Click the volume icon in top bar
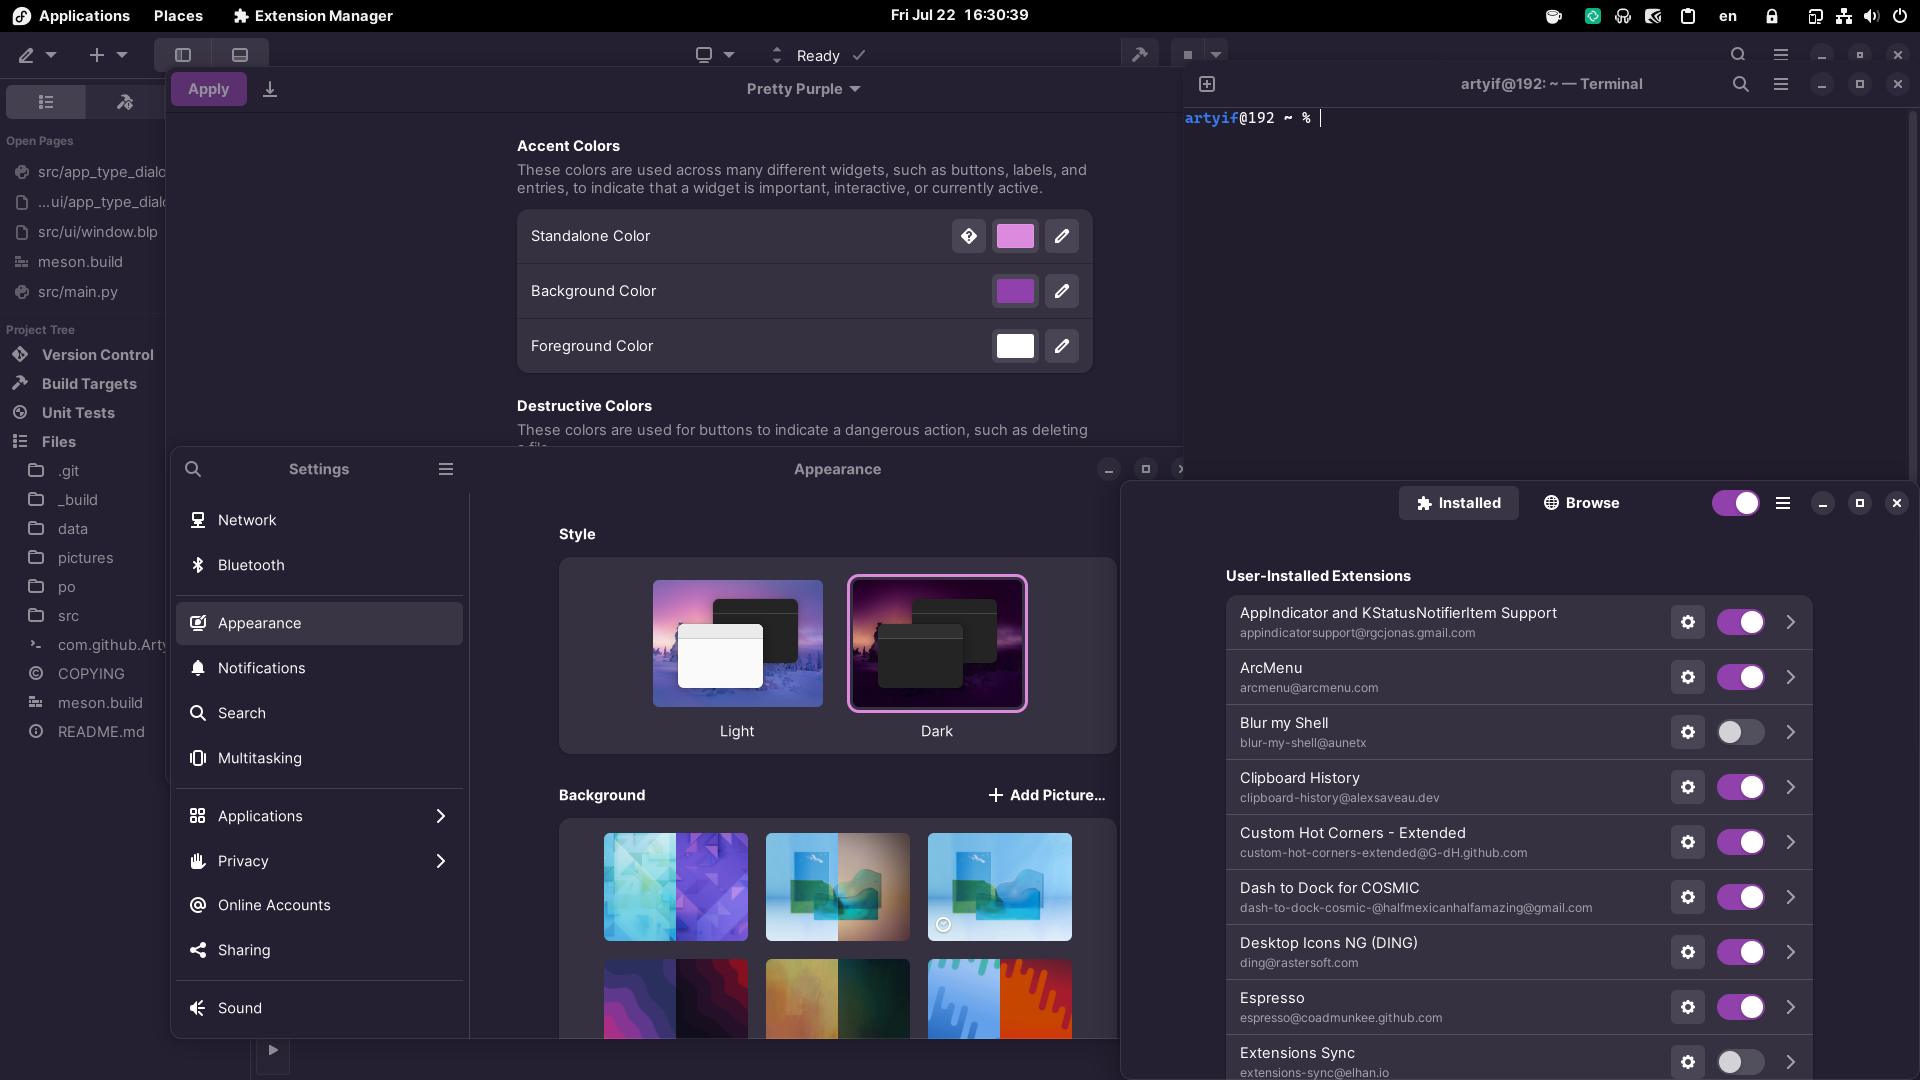The image size is (1920, 1080). click(1872, 16)
